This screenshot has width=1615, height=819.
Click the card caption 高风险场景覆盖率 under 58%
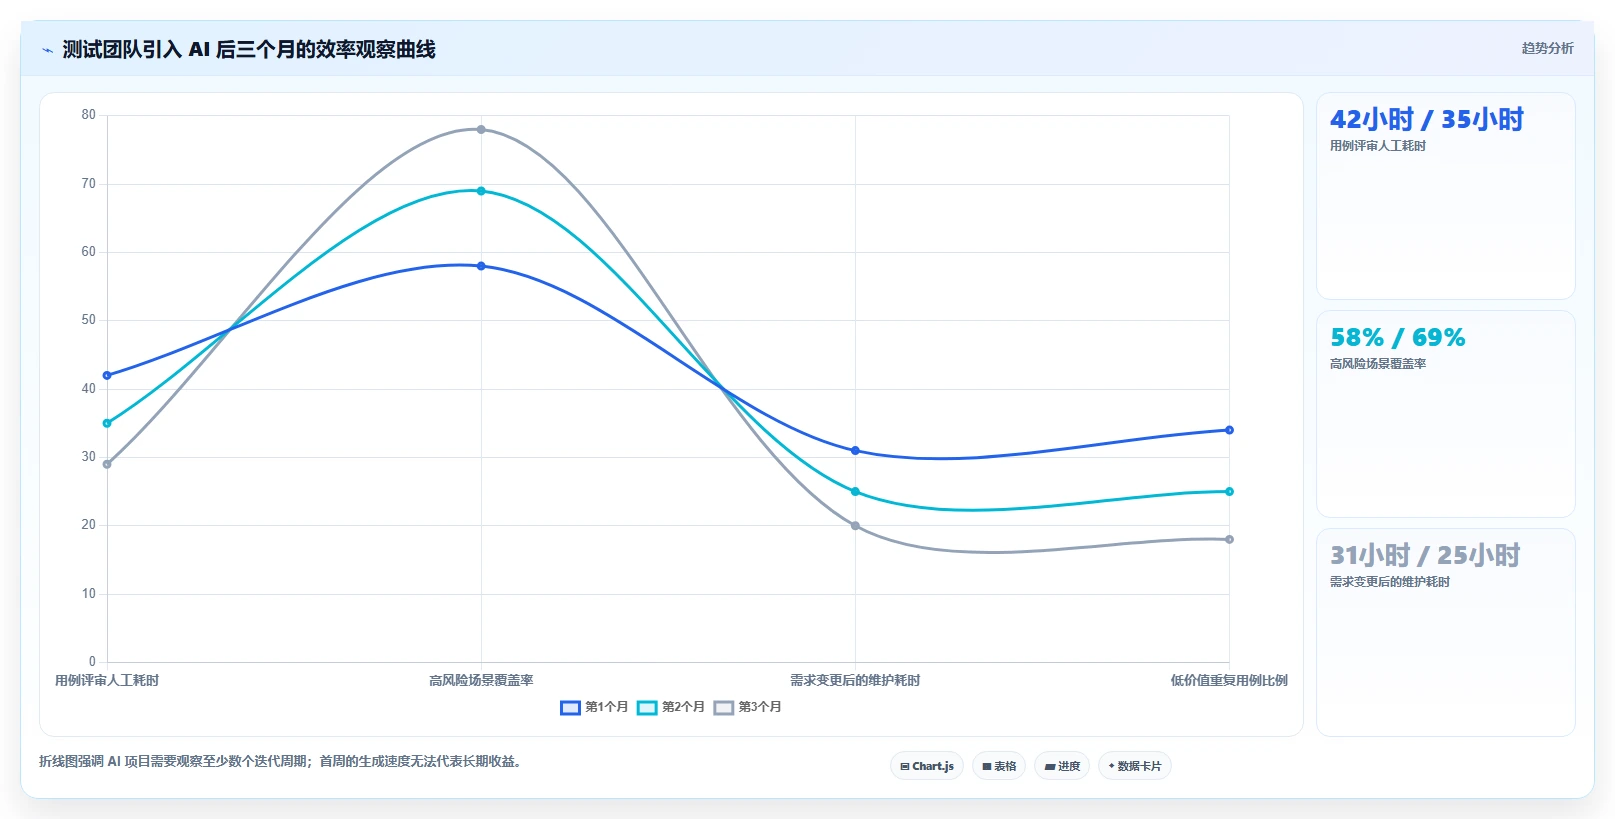tap(1378, 364)
